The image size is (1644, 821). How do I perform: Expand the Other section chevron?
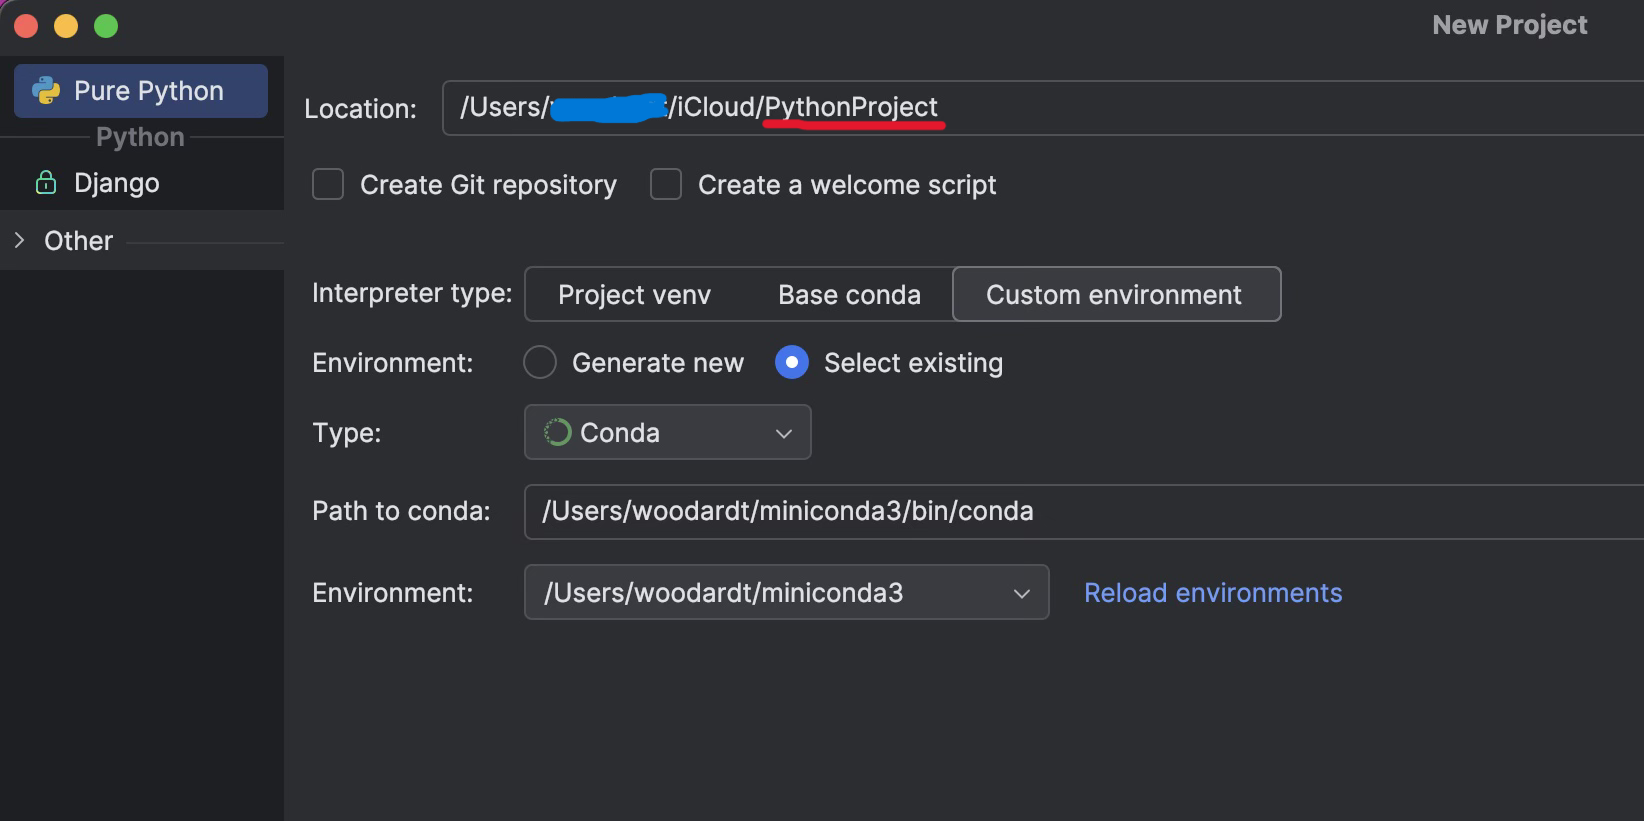tap(19, 240)
